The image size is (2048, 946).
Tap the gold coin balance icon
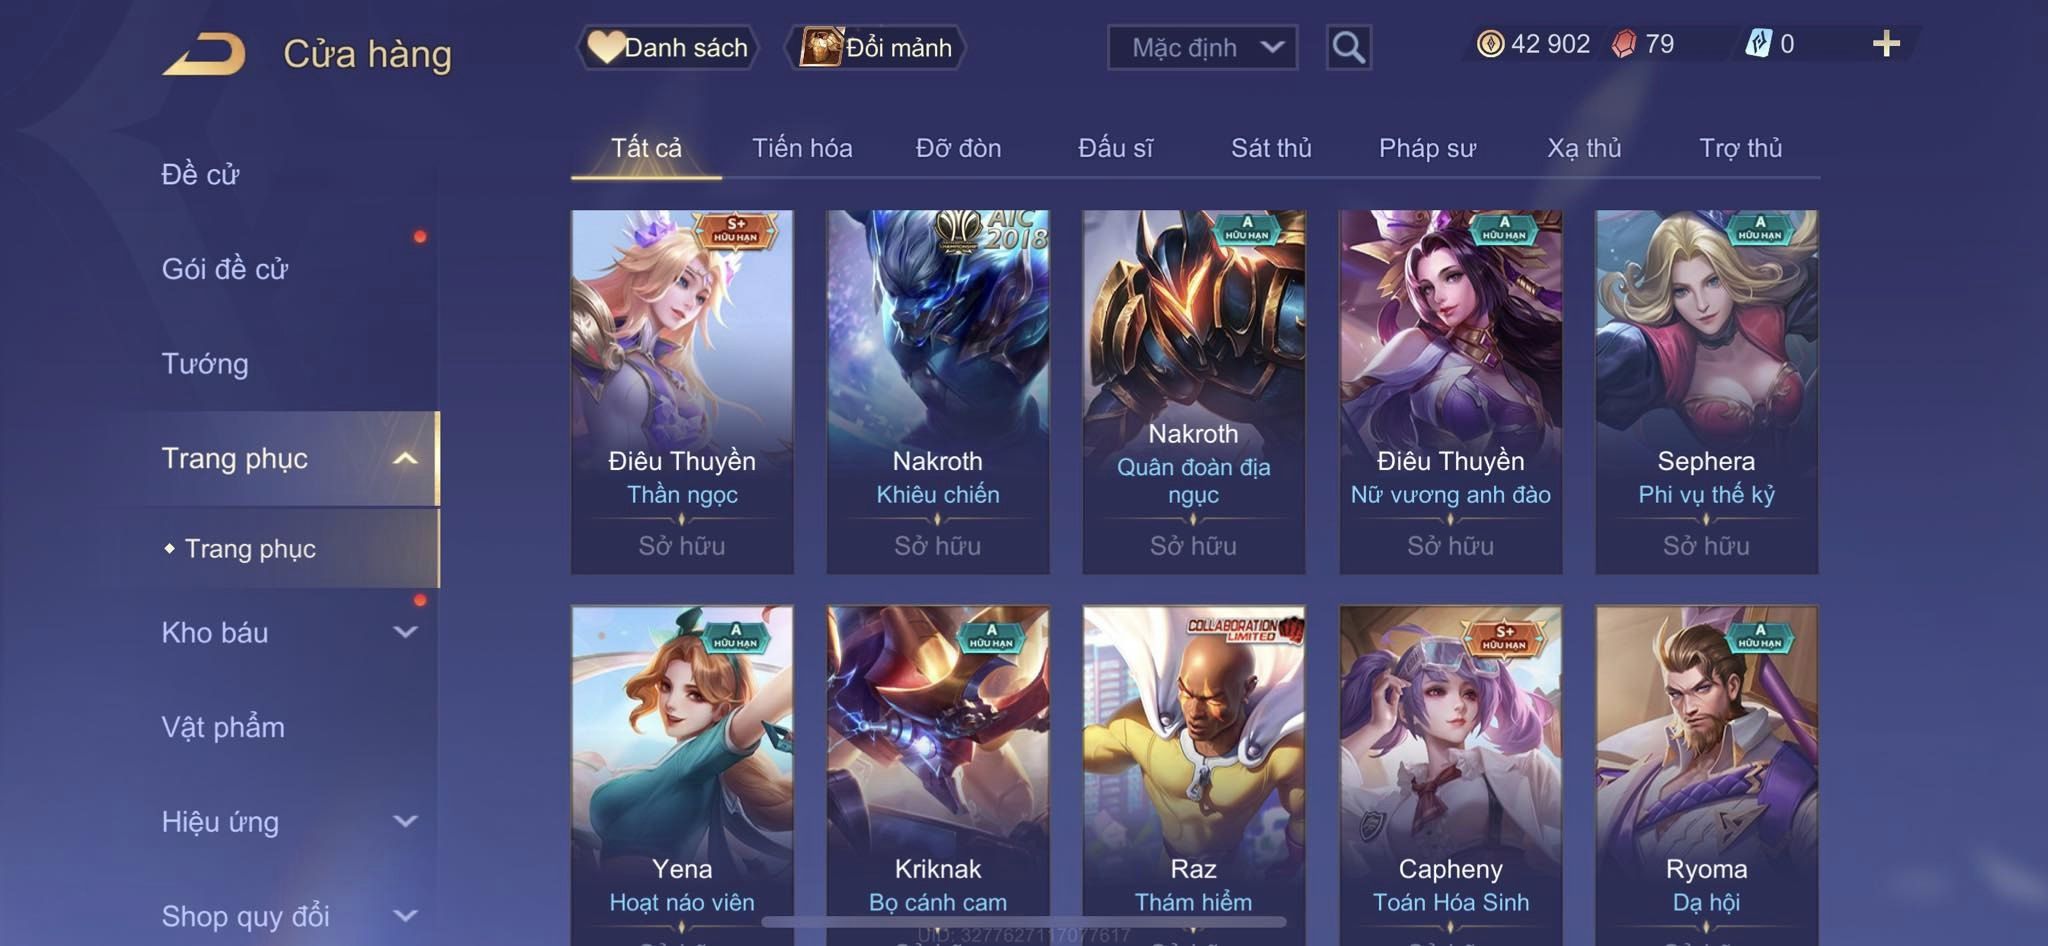[1490, 44]
